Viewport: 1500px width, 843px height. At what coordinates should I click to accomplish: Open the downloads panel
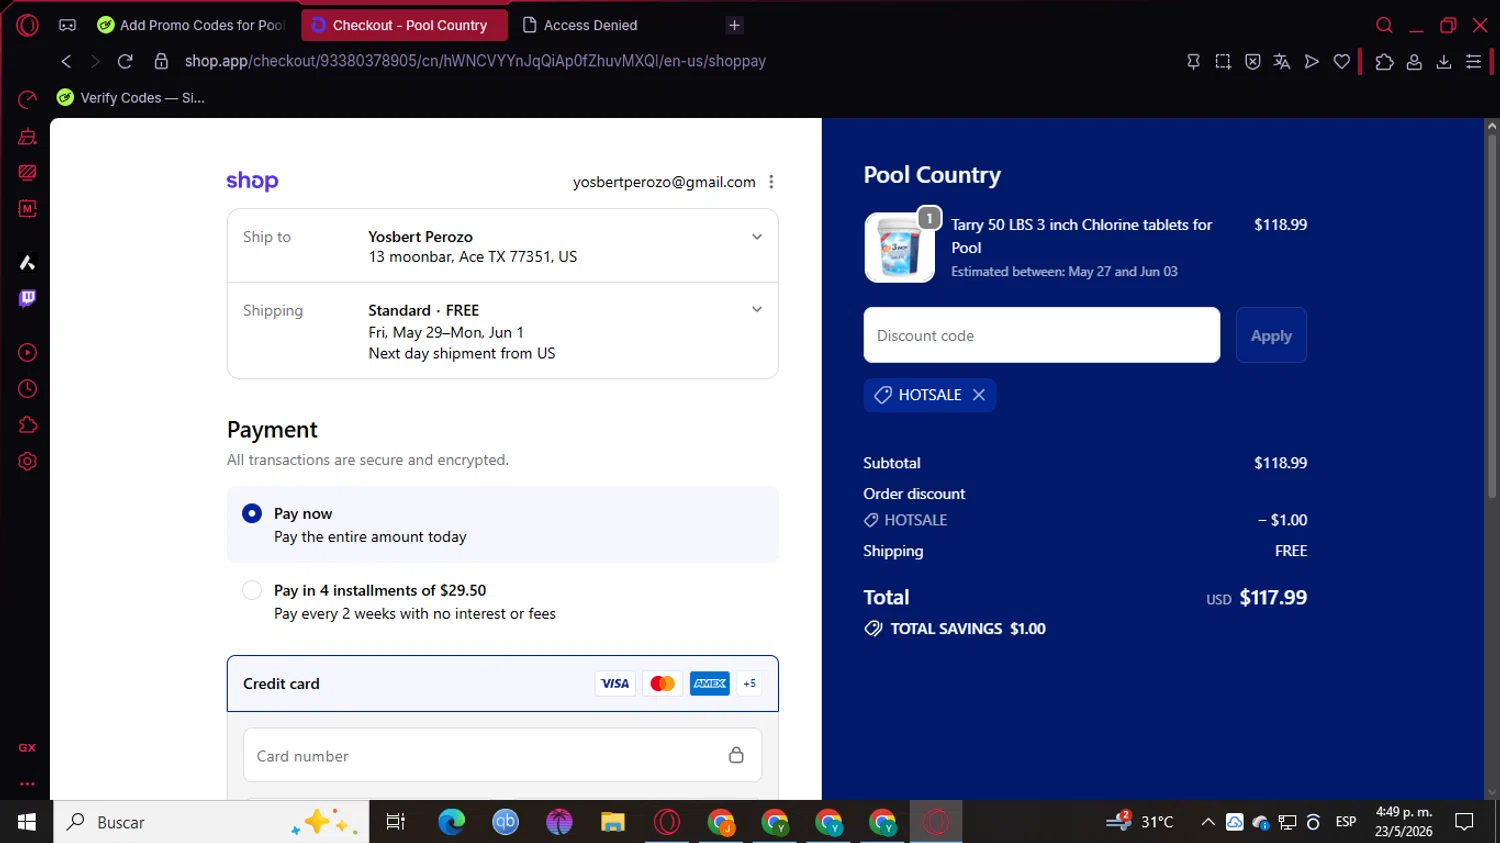(1444, 62)
